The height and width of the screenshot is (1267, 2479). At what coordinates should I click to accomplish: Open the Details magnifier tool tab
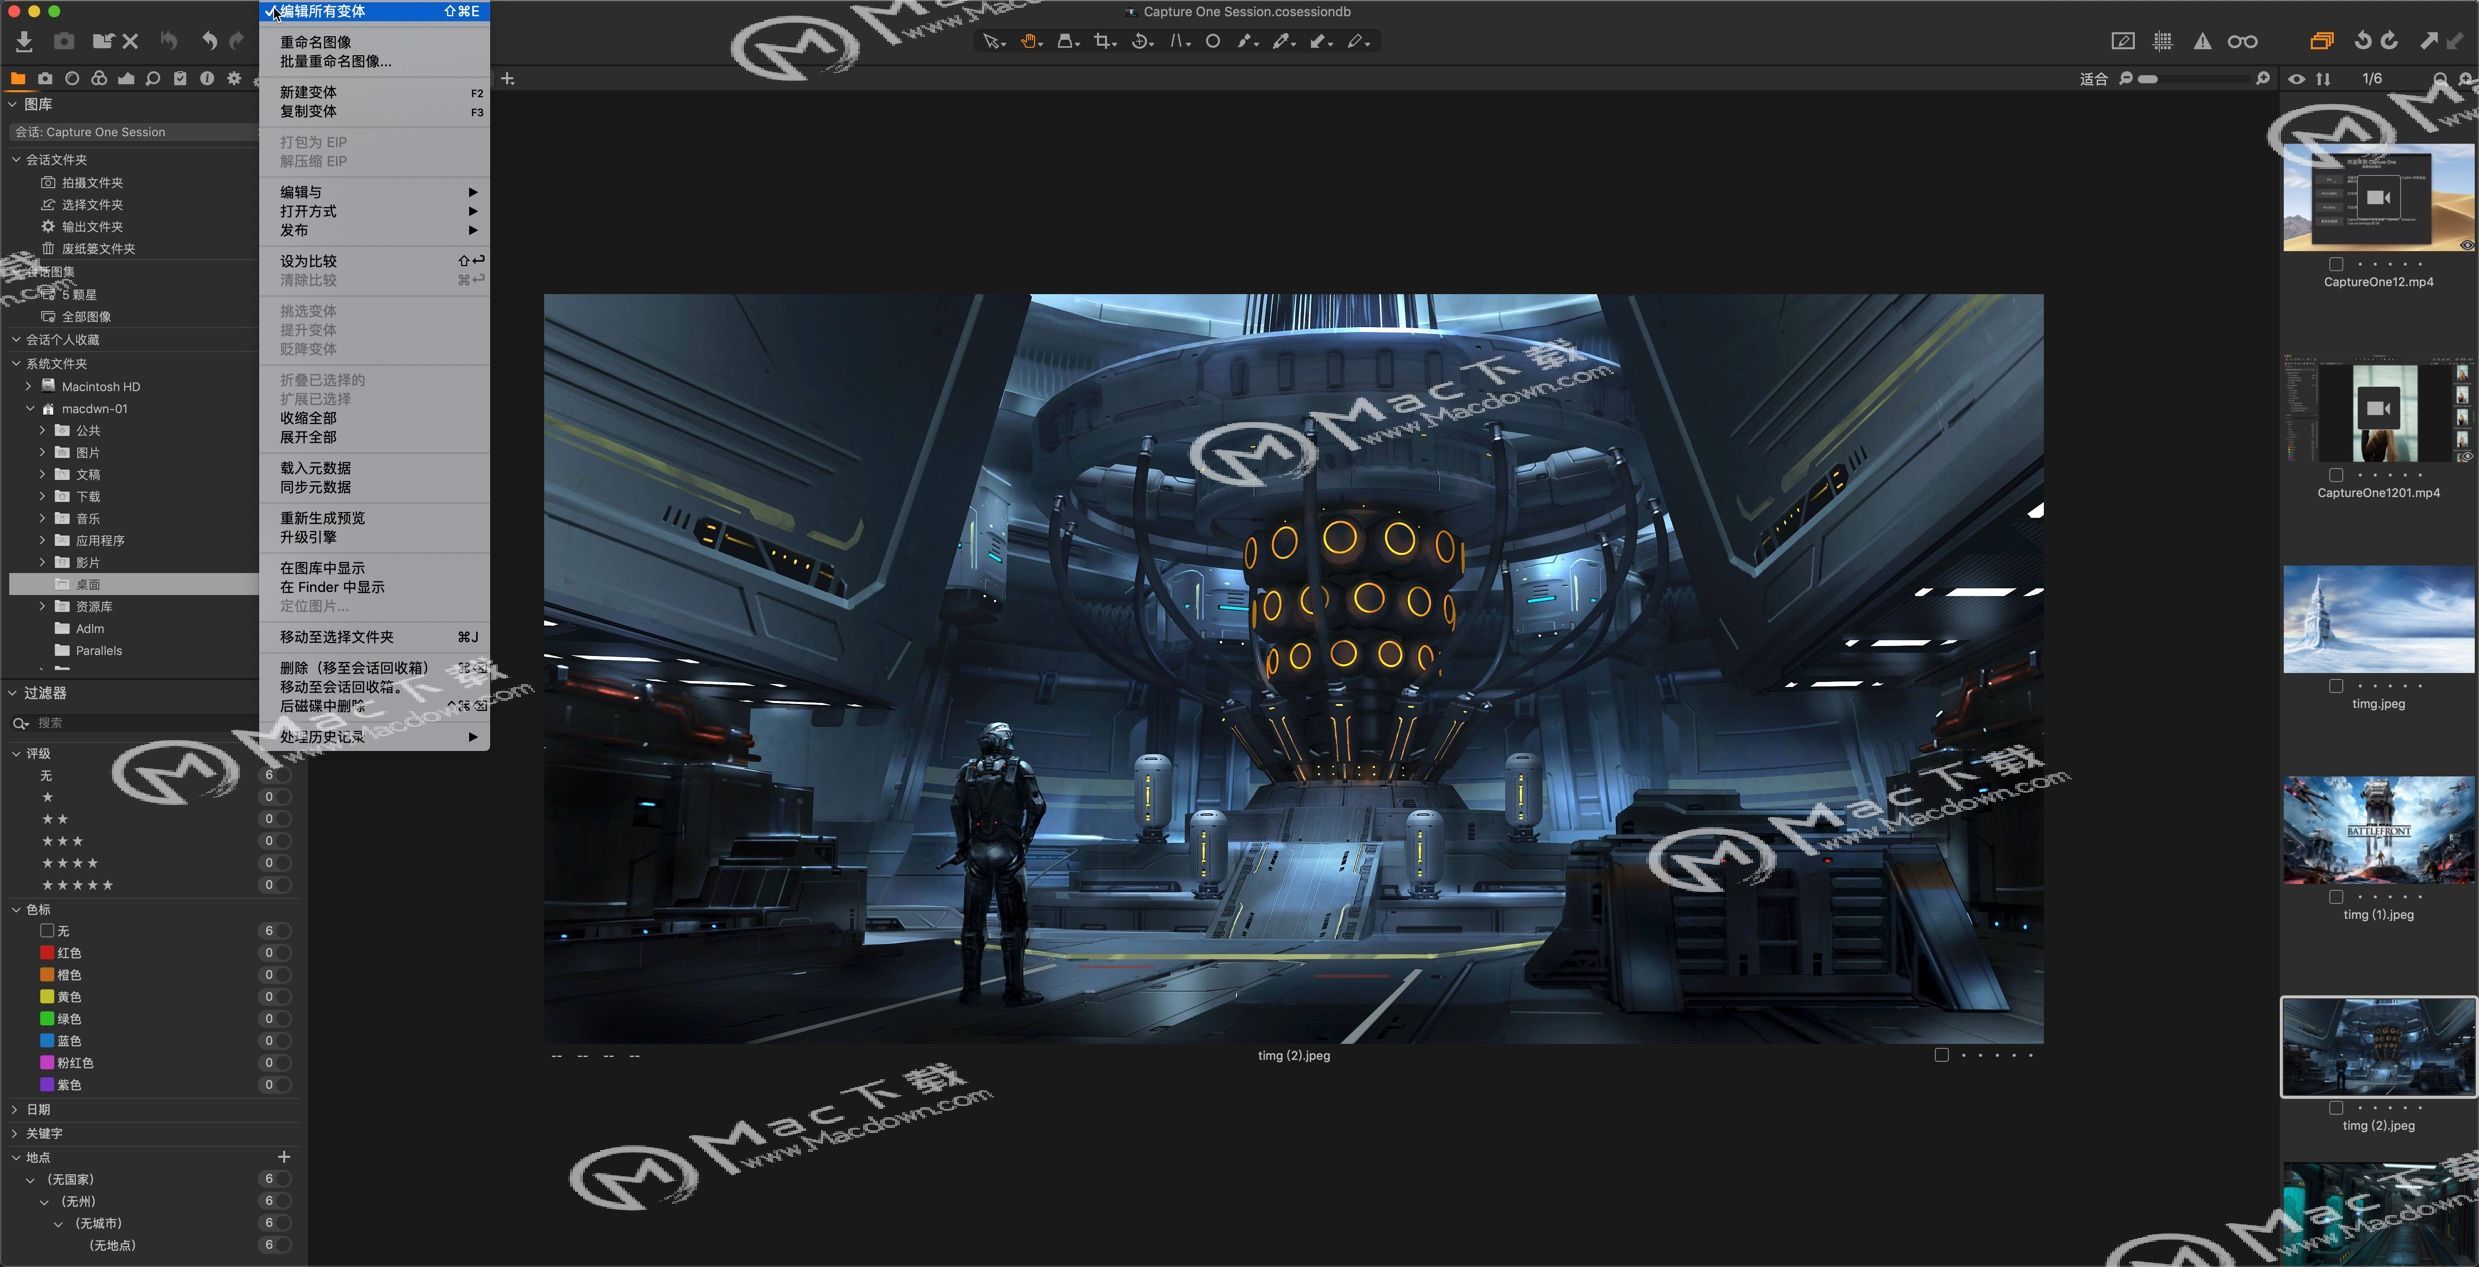click(x=153, y=78)
